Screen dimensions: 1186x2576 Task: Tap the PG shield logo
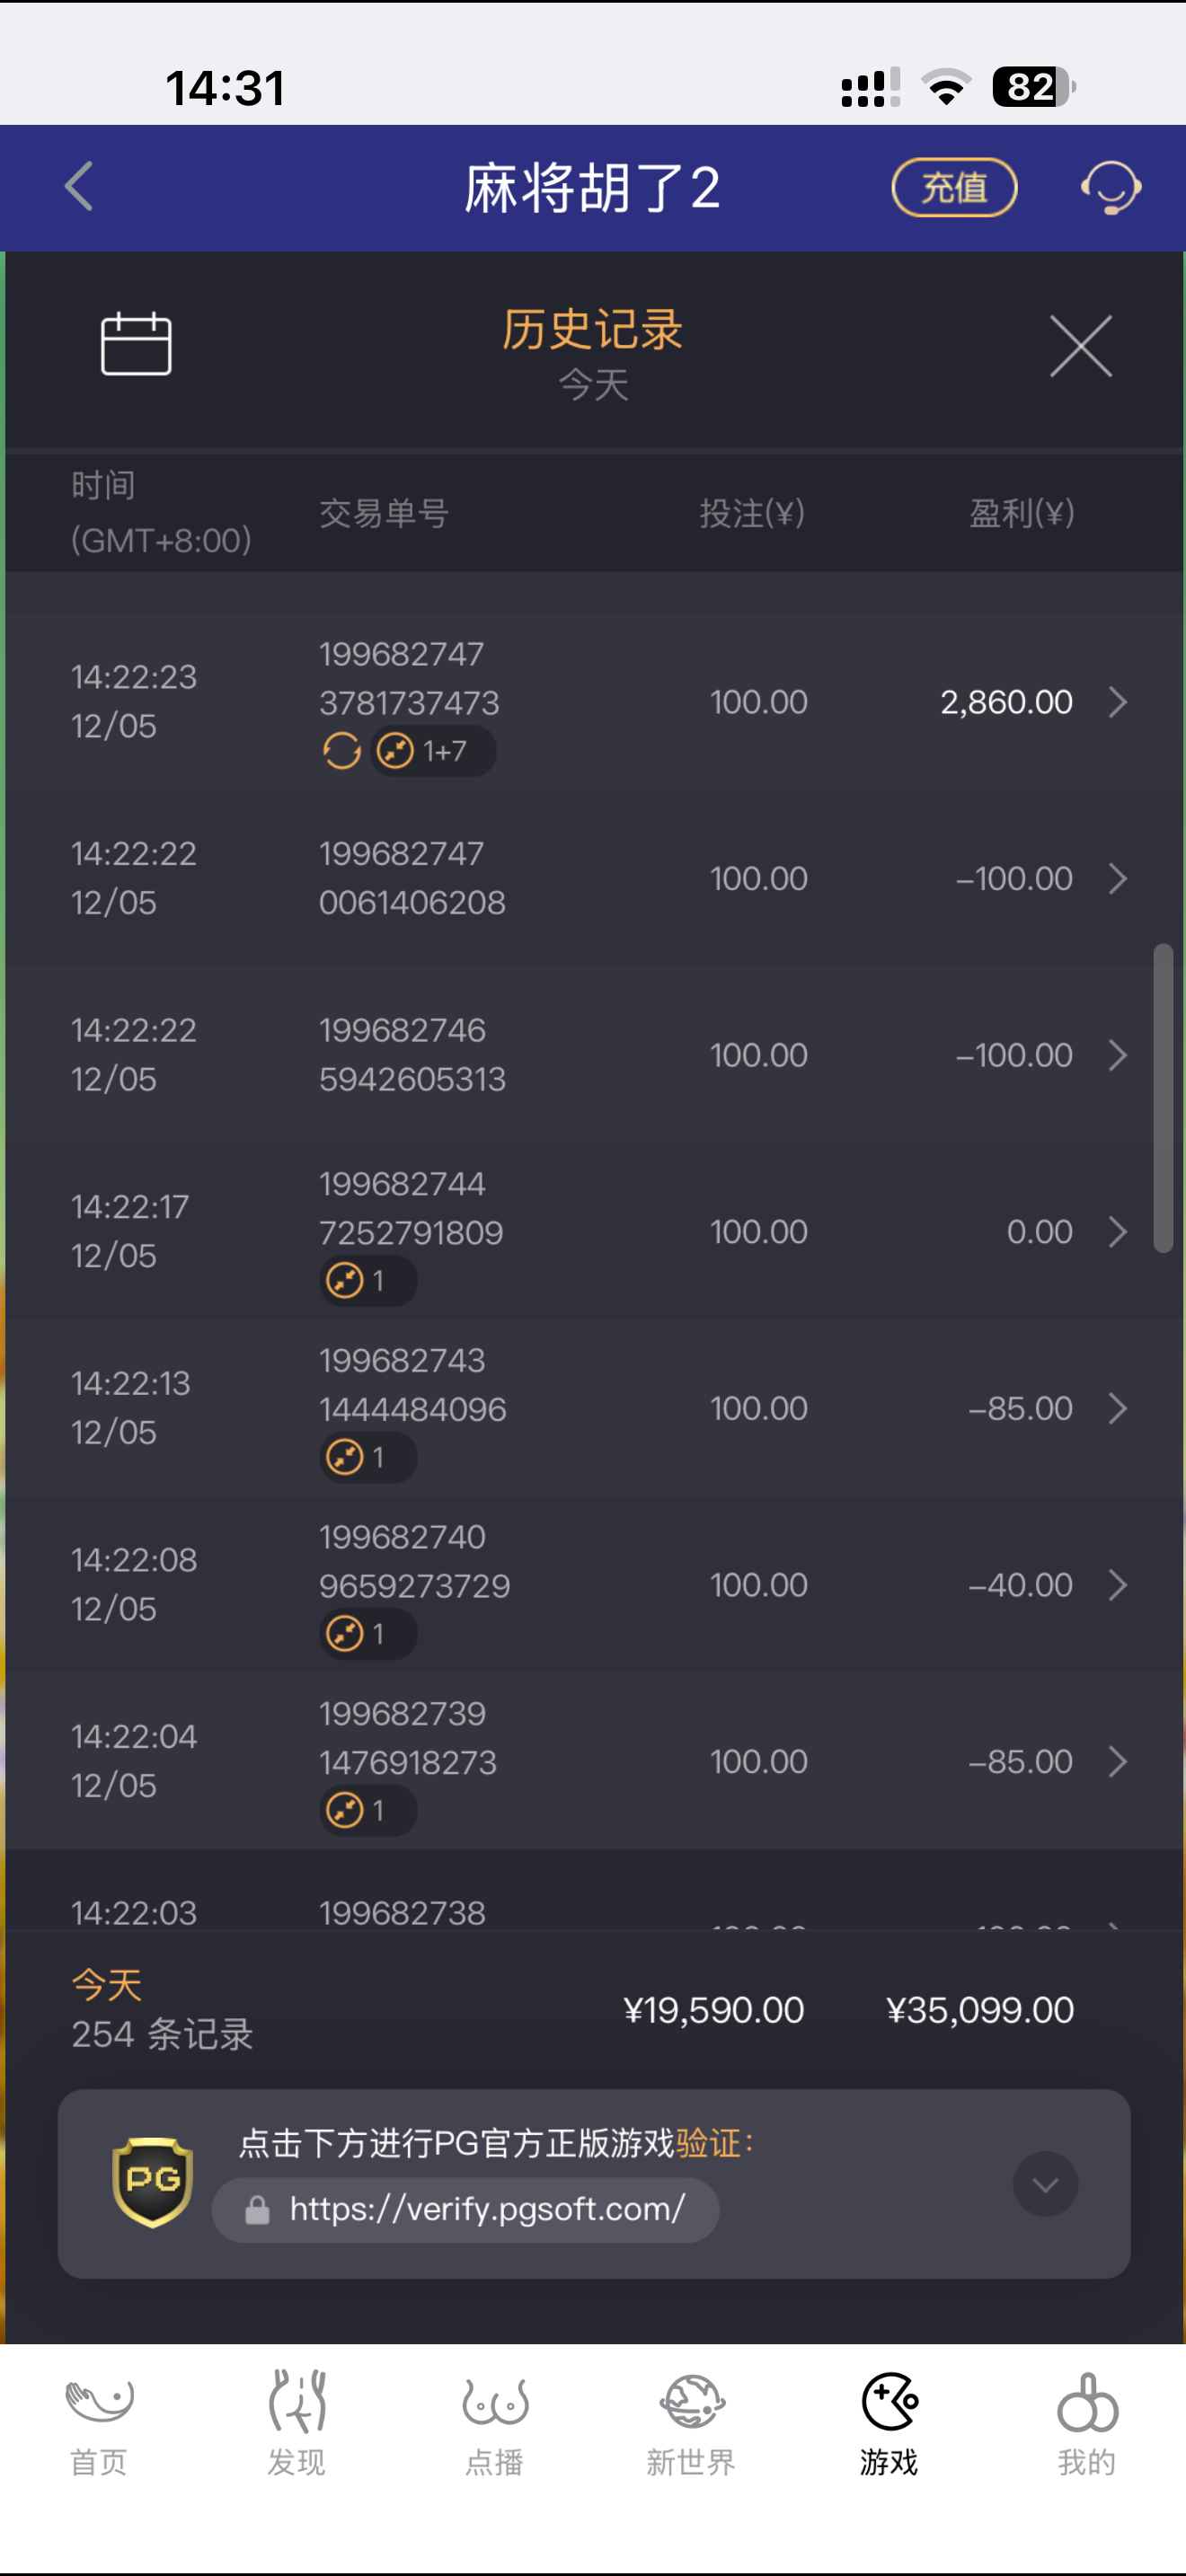pyautogui.click(x=152, y=2182)
